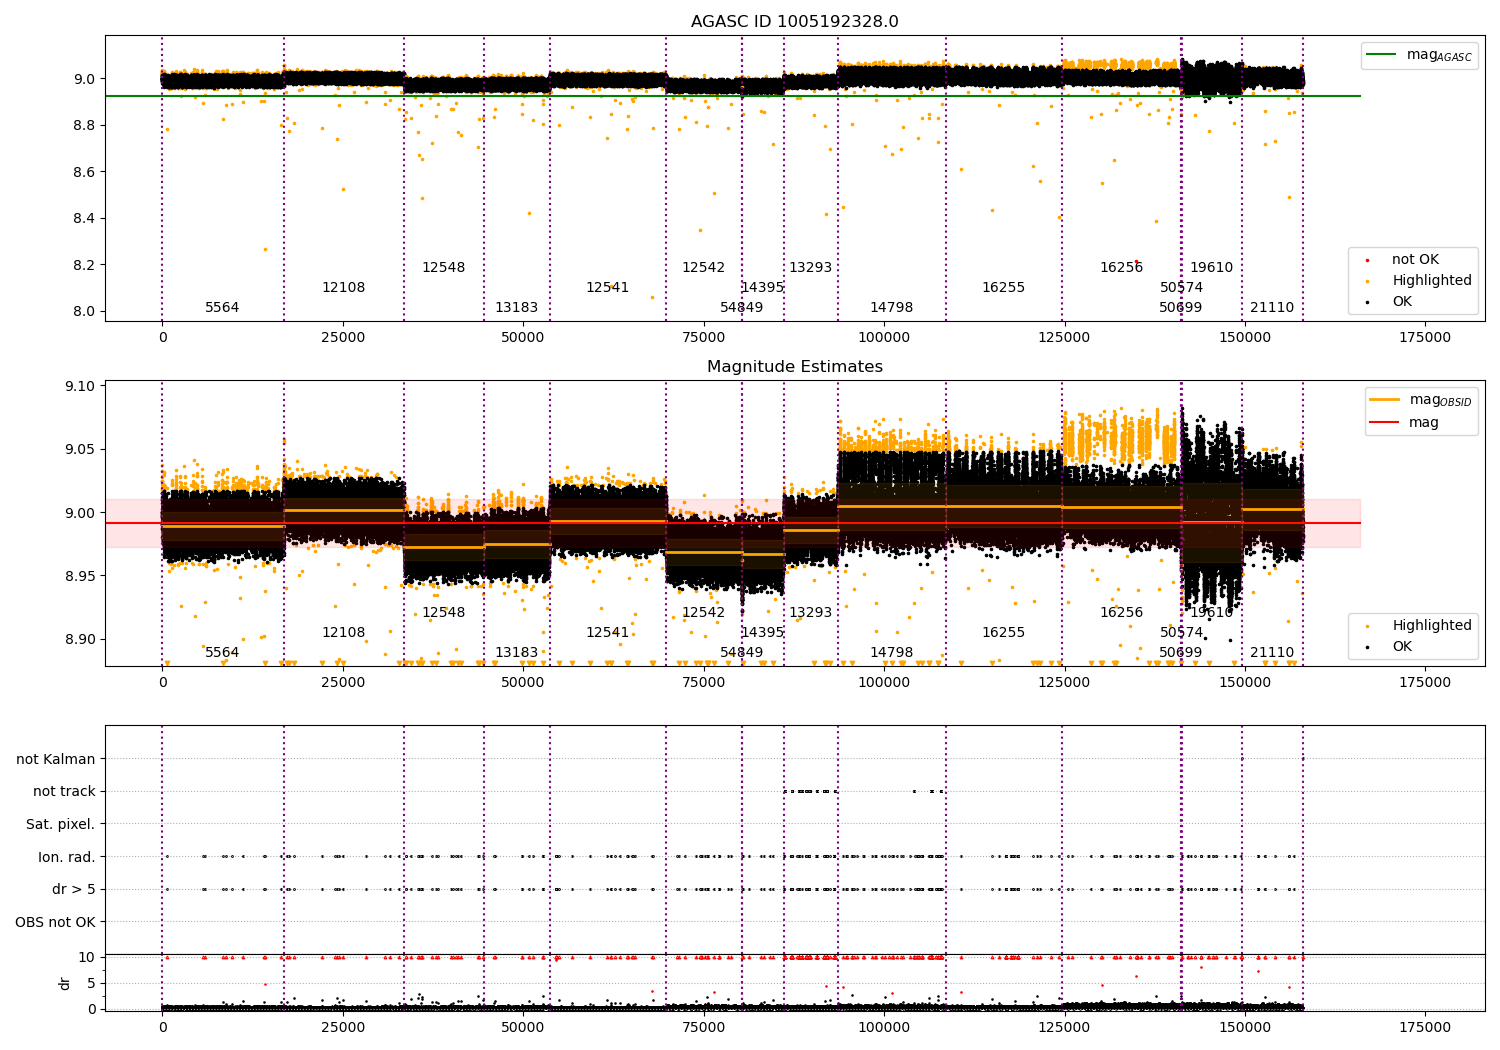Click the 8.4 y-axis tick label
The width and height of the screenshot is (1500, 1050).
pos(84,219)
